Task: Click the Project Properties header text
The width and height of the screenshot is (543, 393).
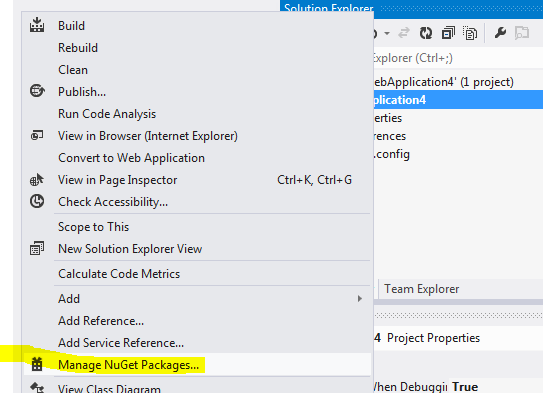Action: click(434, 338)
